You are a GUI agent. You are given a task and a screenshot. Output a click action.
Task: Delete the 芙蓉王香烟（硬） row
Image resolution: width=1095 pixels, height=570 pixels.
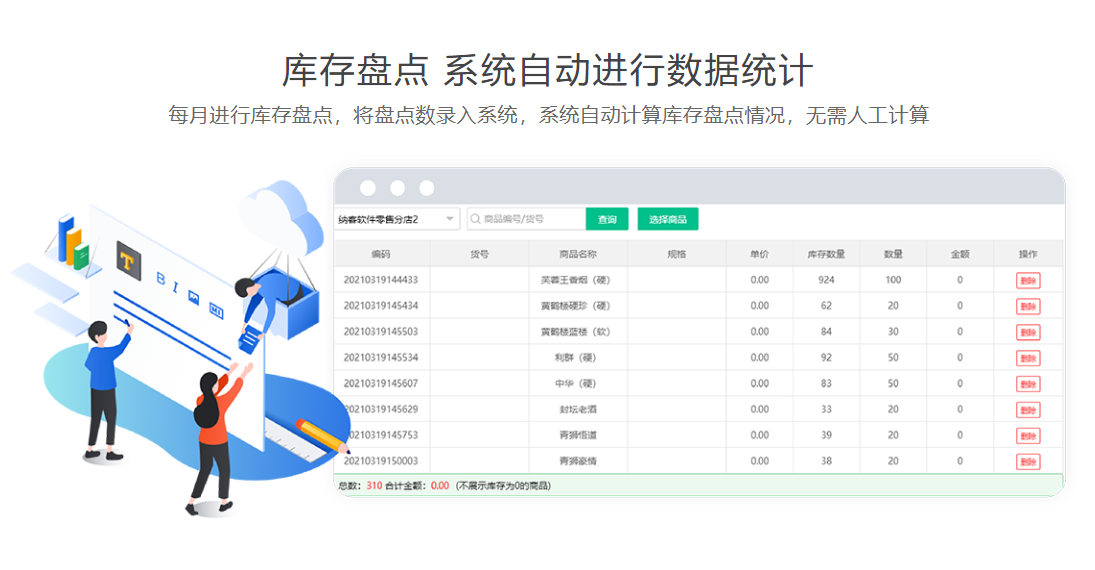pyautogui.click(x=1028, y=280)
